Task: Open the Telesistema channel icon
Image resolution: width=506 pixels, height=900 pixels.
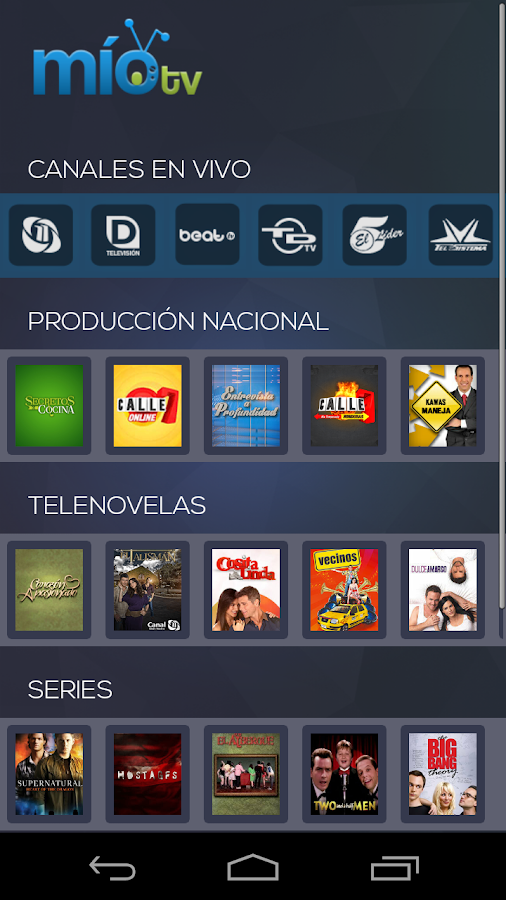Action: [460, 235]
